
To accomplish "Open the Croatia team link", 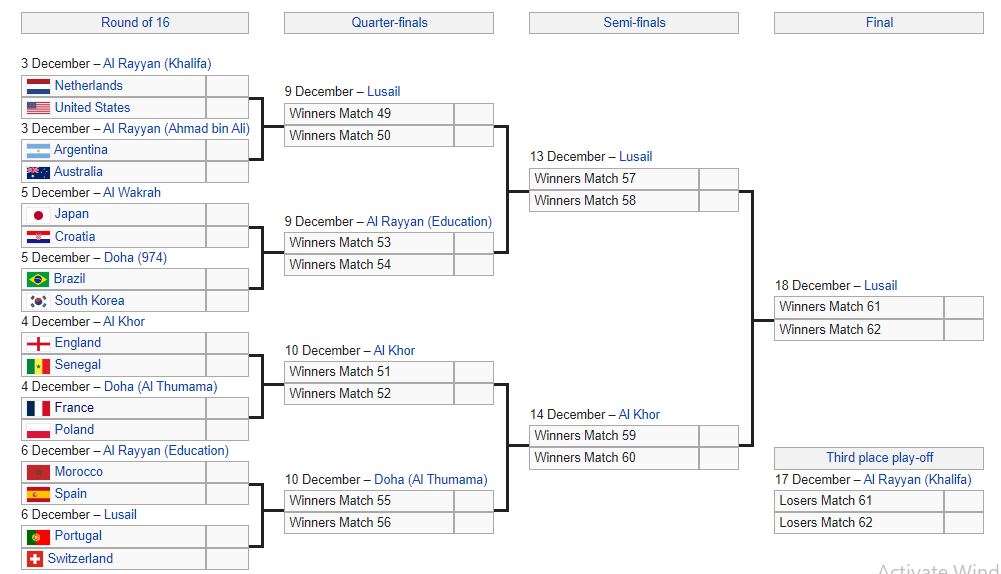I will click(x=75, y=236).
